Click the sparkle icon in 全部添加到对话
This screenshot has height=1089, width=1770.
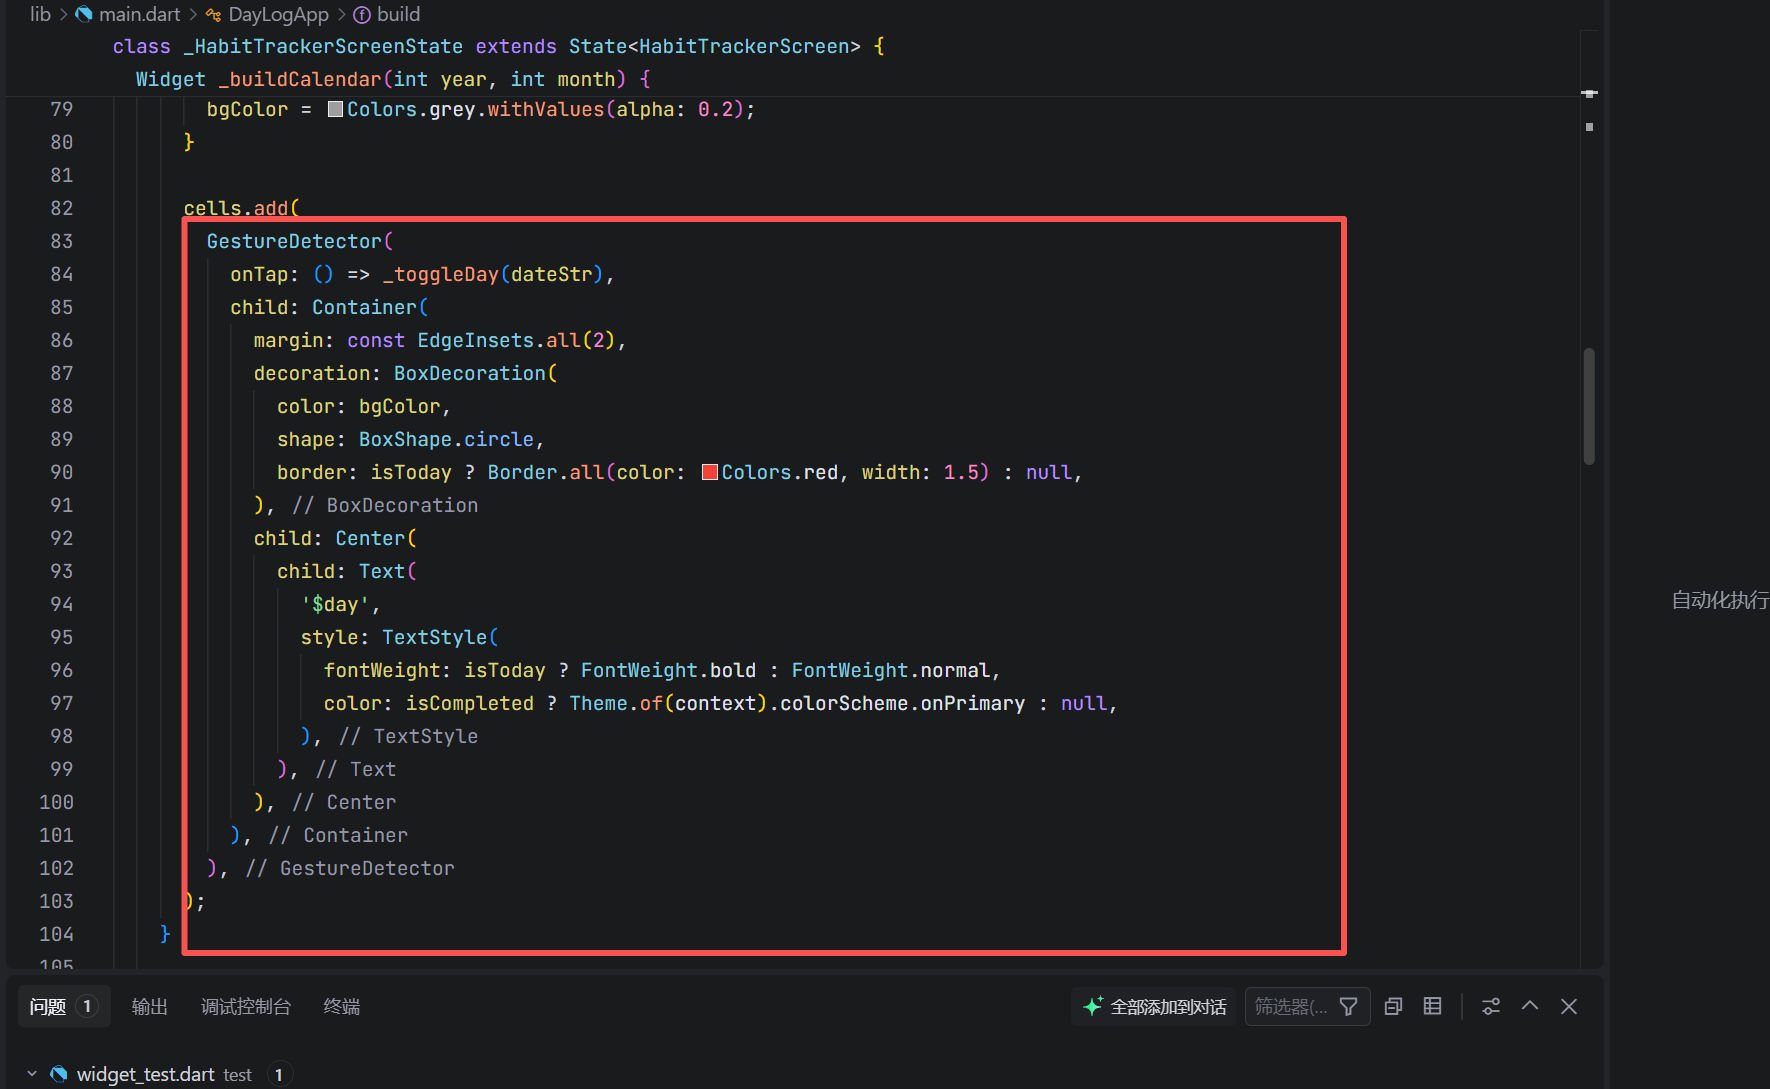click(1093, 1006)
